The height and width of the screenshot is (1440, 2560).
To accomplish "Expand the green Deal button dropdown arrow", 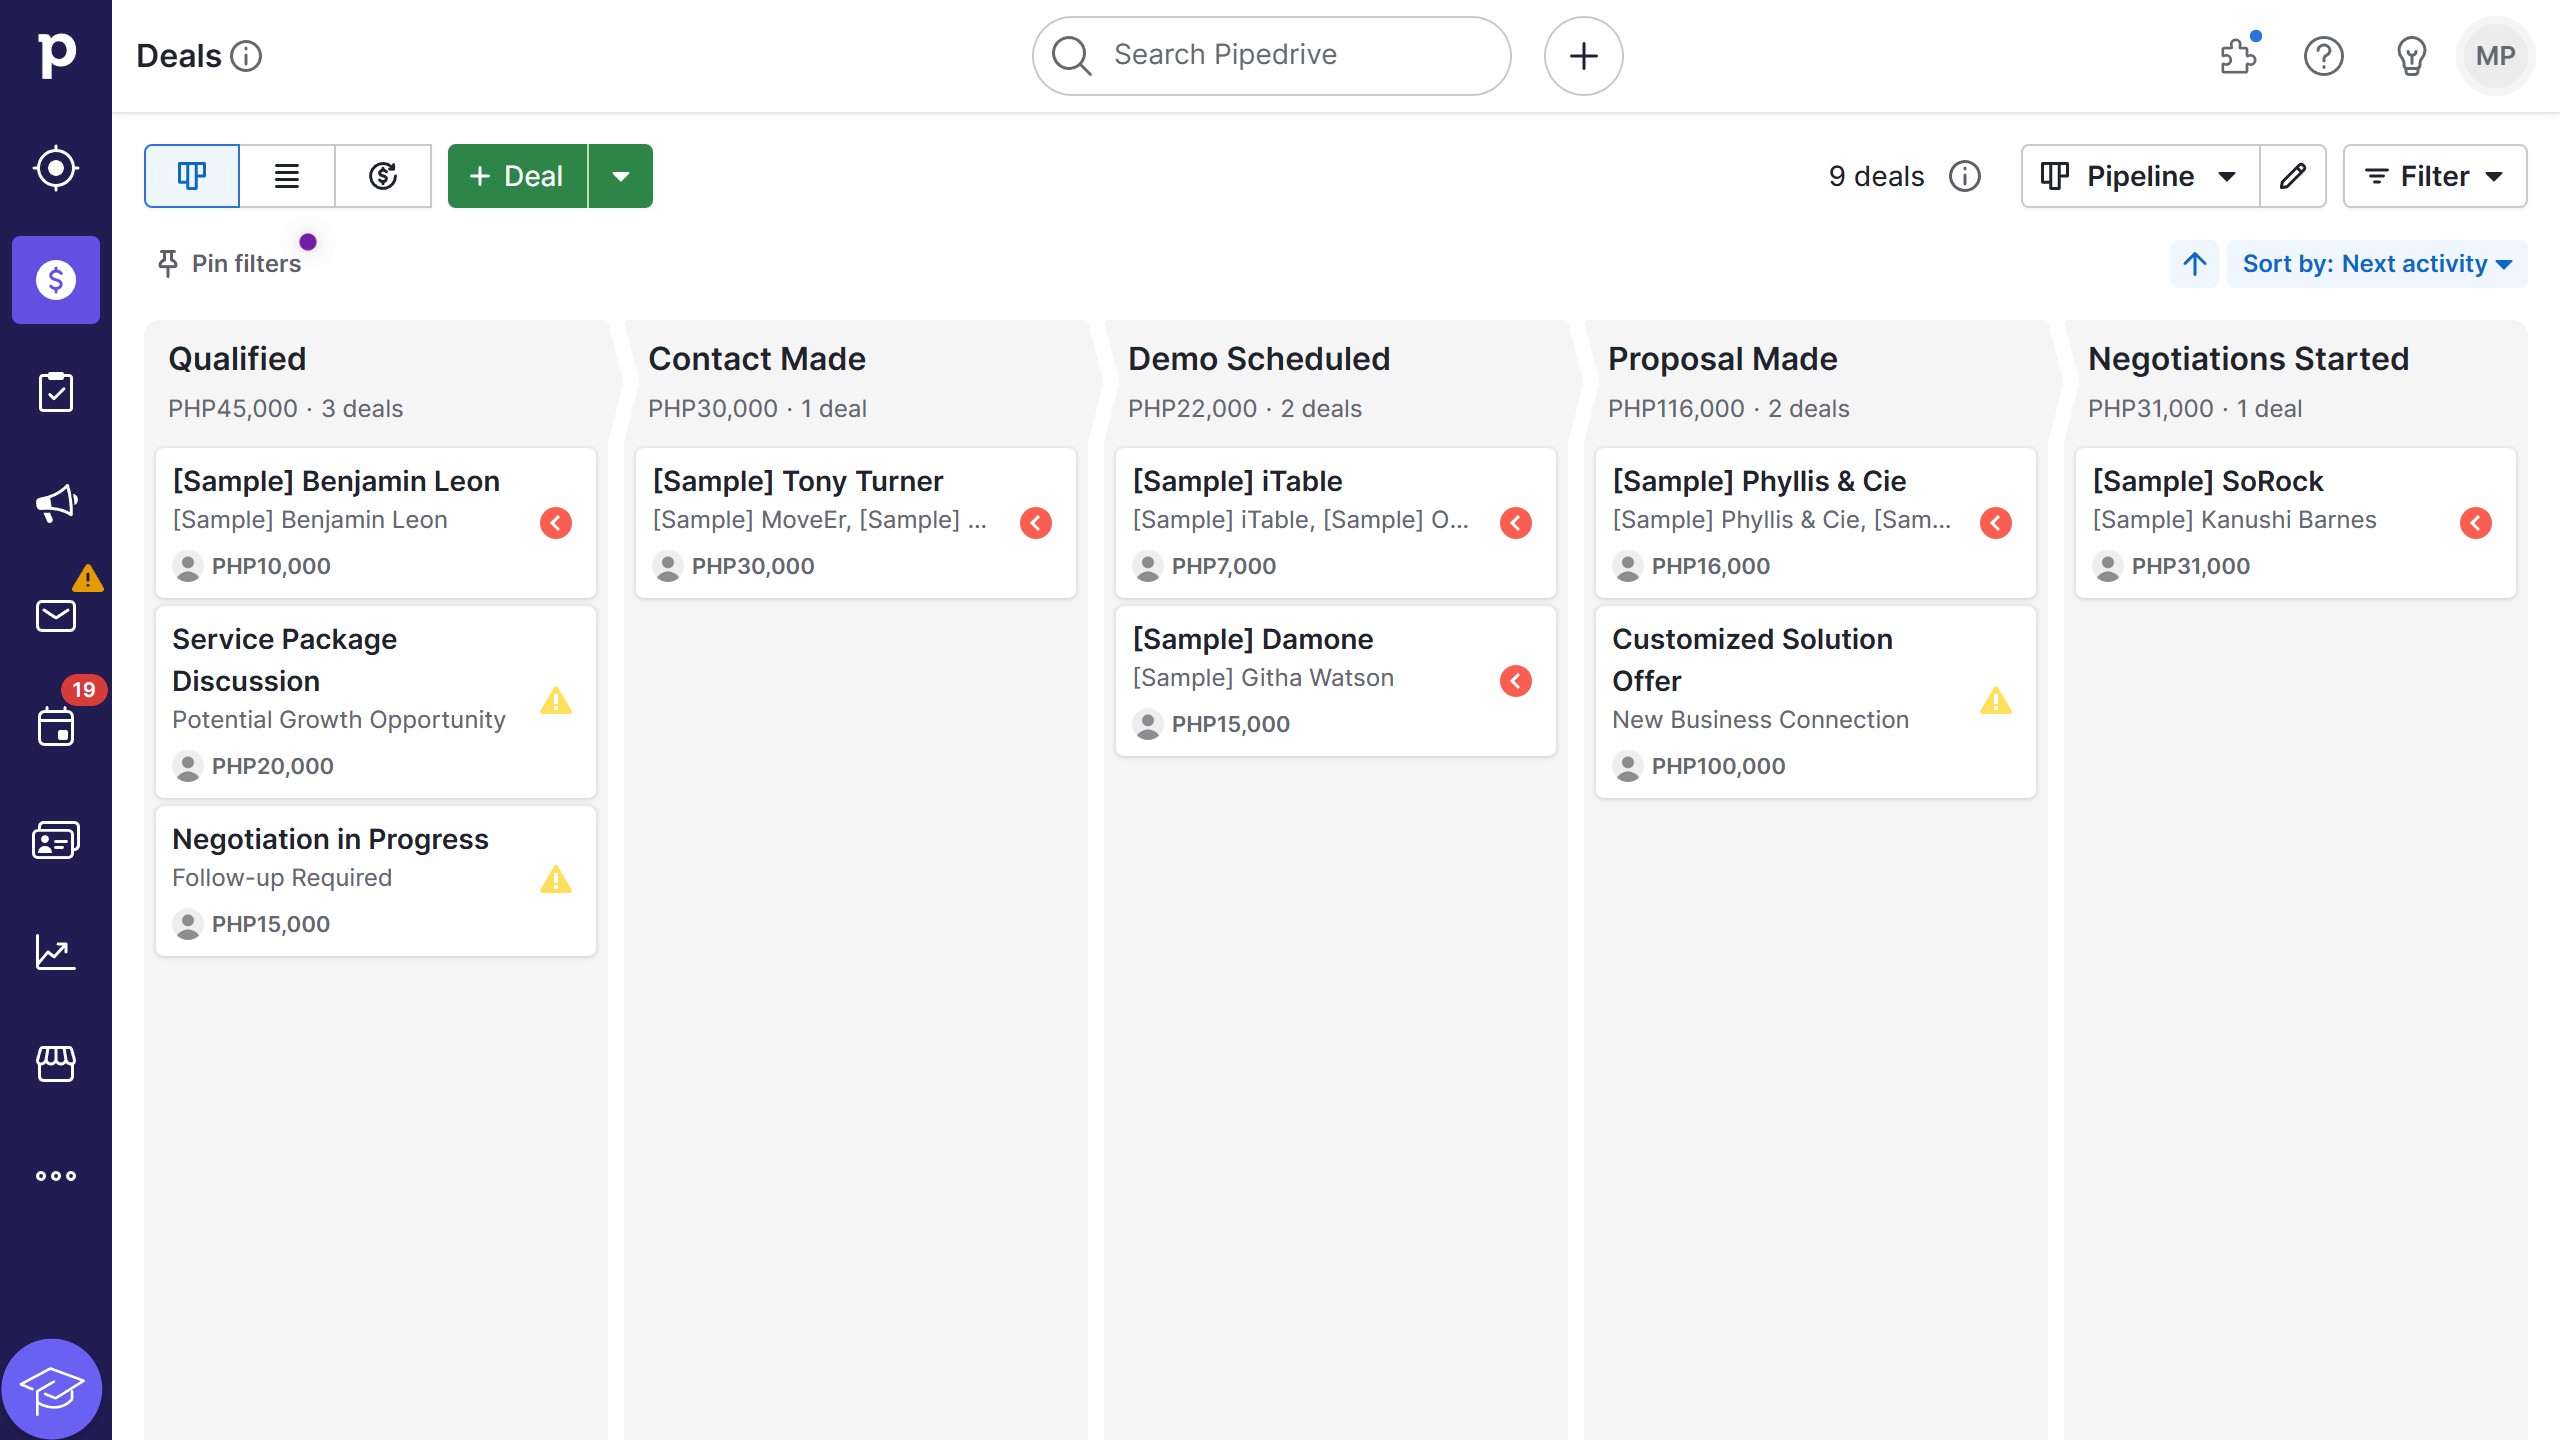I will (x=621, y=176).
